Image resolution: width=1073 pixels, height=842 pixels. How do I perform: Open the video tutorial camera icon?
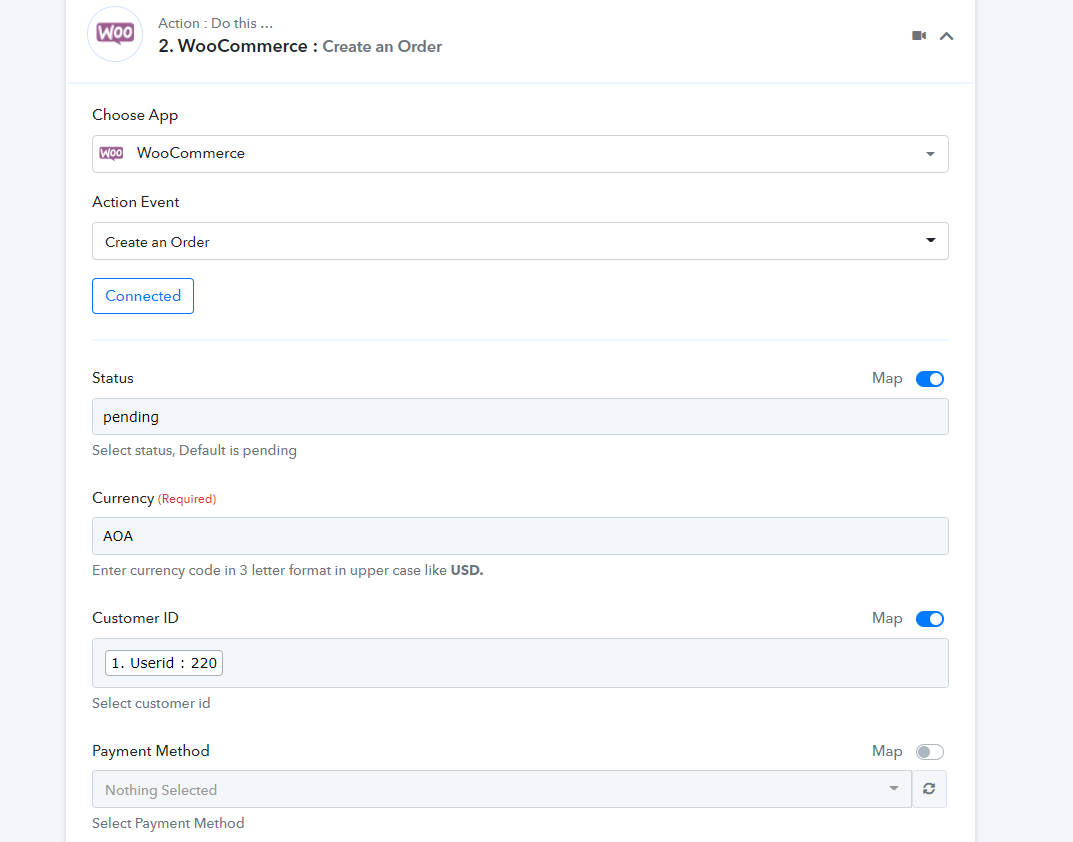[x=919, y=36]
